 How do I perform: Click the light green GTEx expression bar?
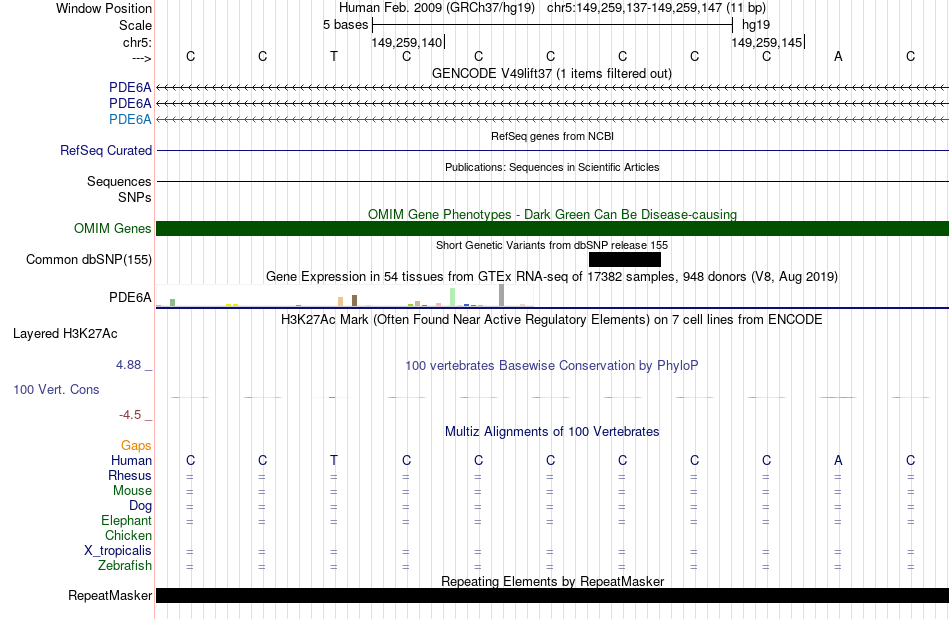click(x=453, y=297)
